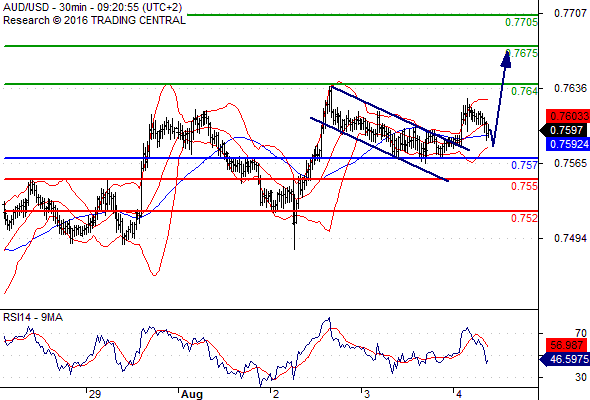Click the red 56.987 RSI tag

[x=567, y=345]
